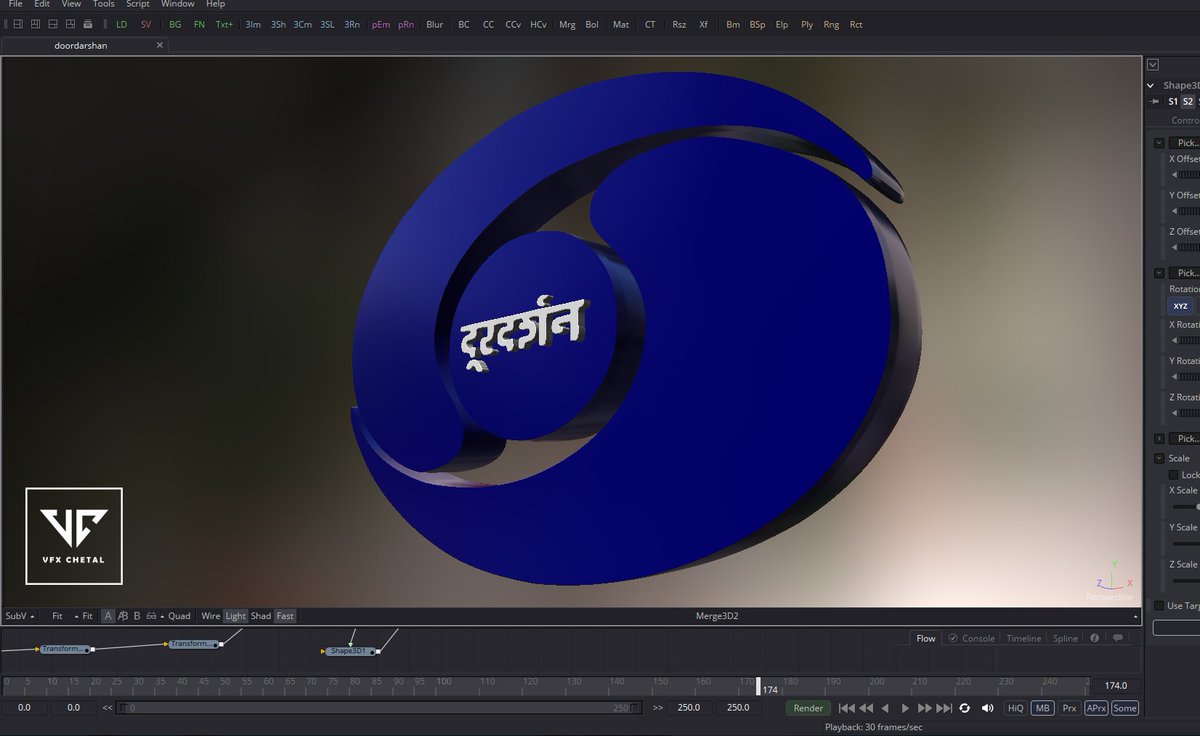
Task: Insert Shape 3D tool 3Sh
Action: coord(278,24)
